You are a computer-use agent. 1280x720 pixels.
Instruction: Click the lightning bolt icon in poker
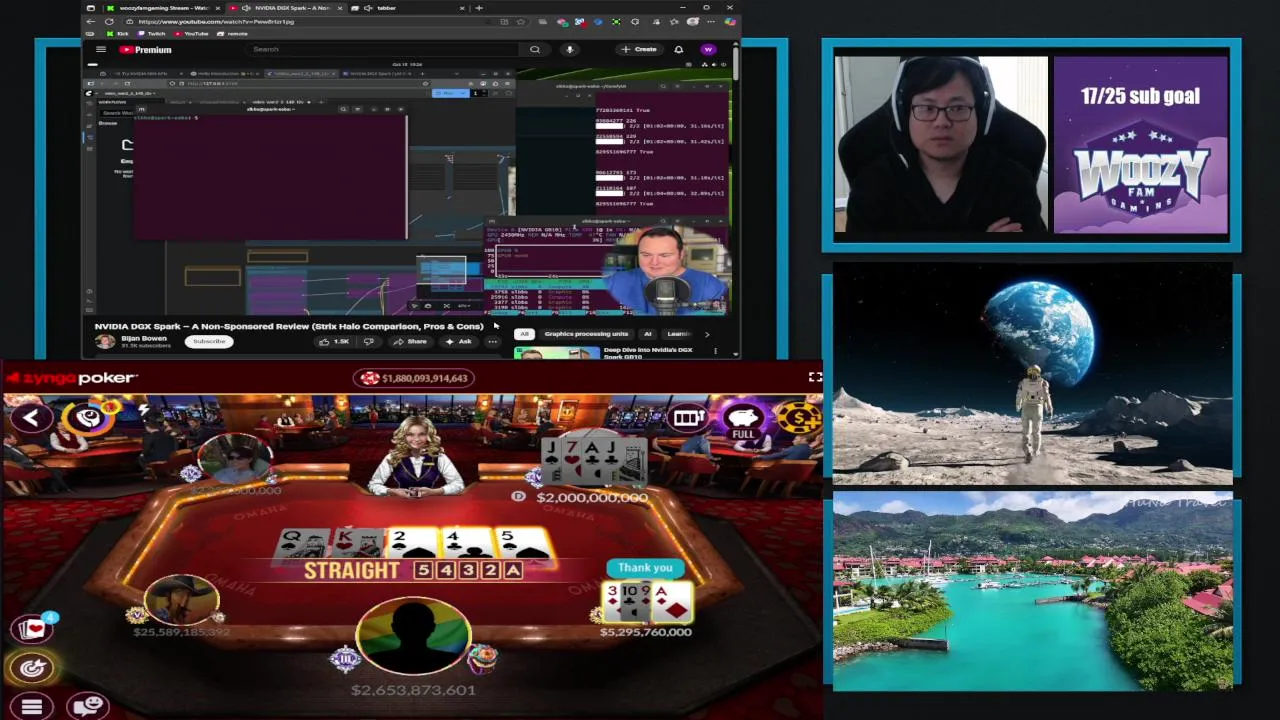tap(143, 410)
